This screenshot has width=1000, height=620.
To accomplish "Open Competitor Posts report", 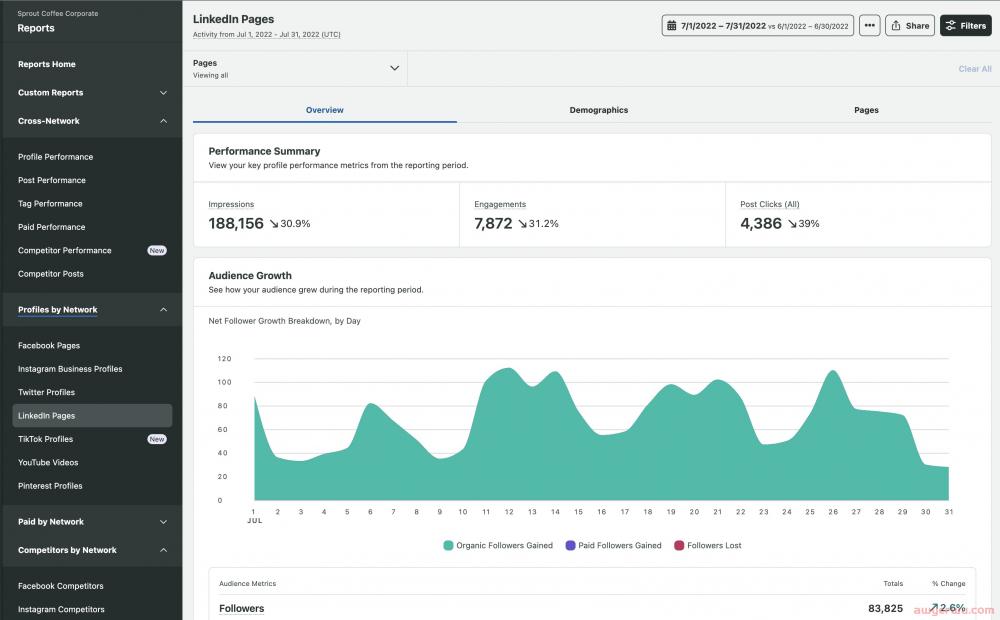I will [51, 274].
